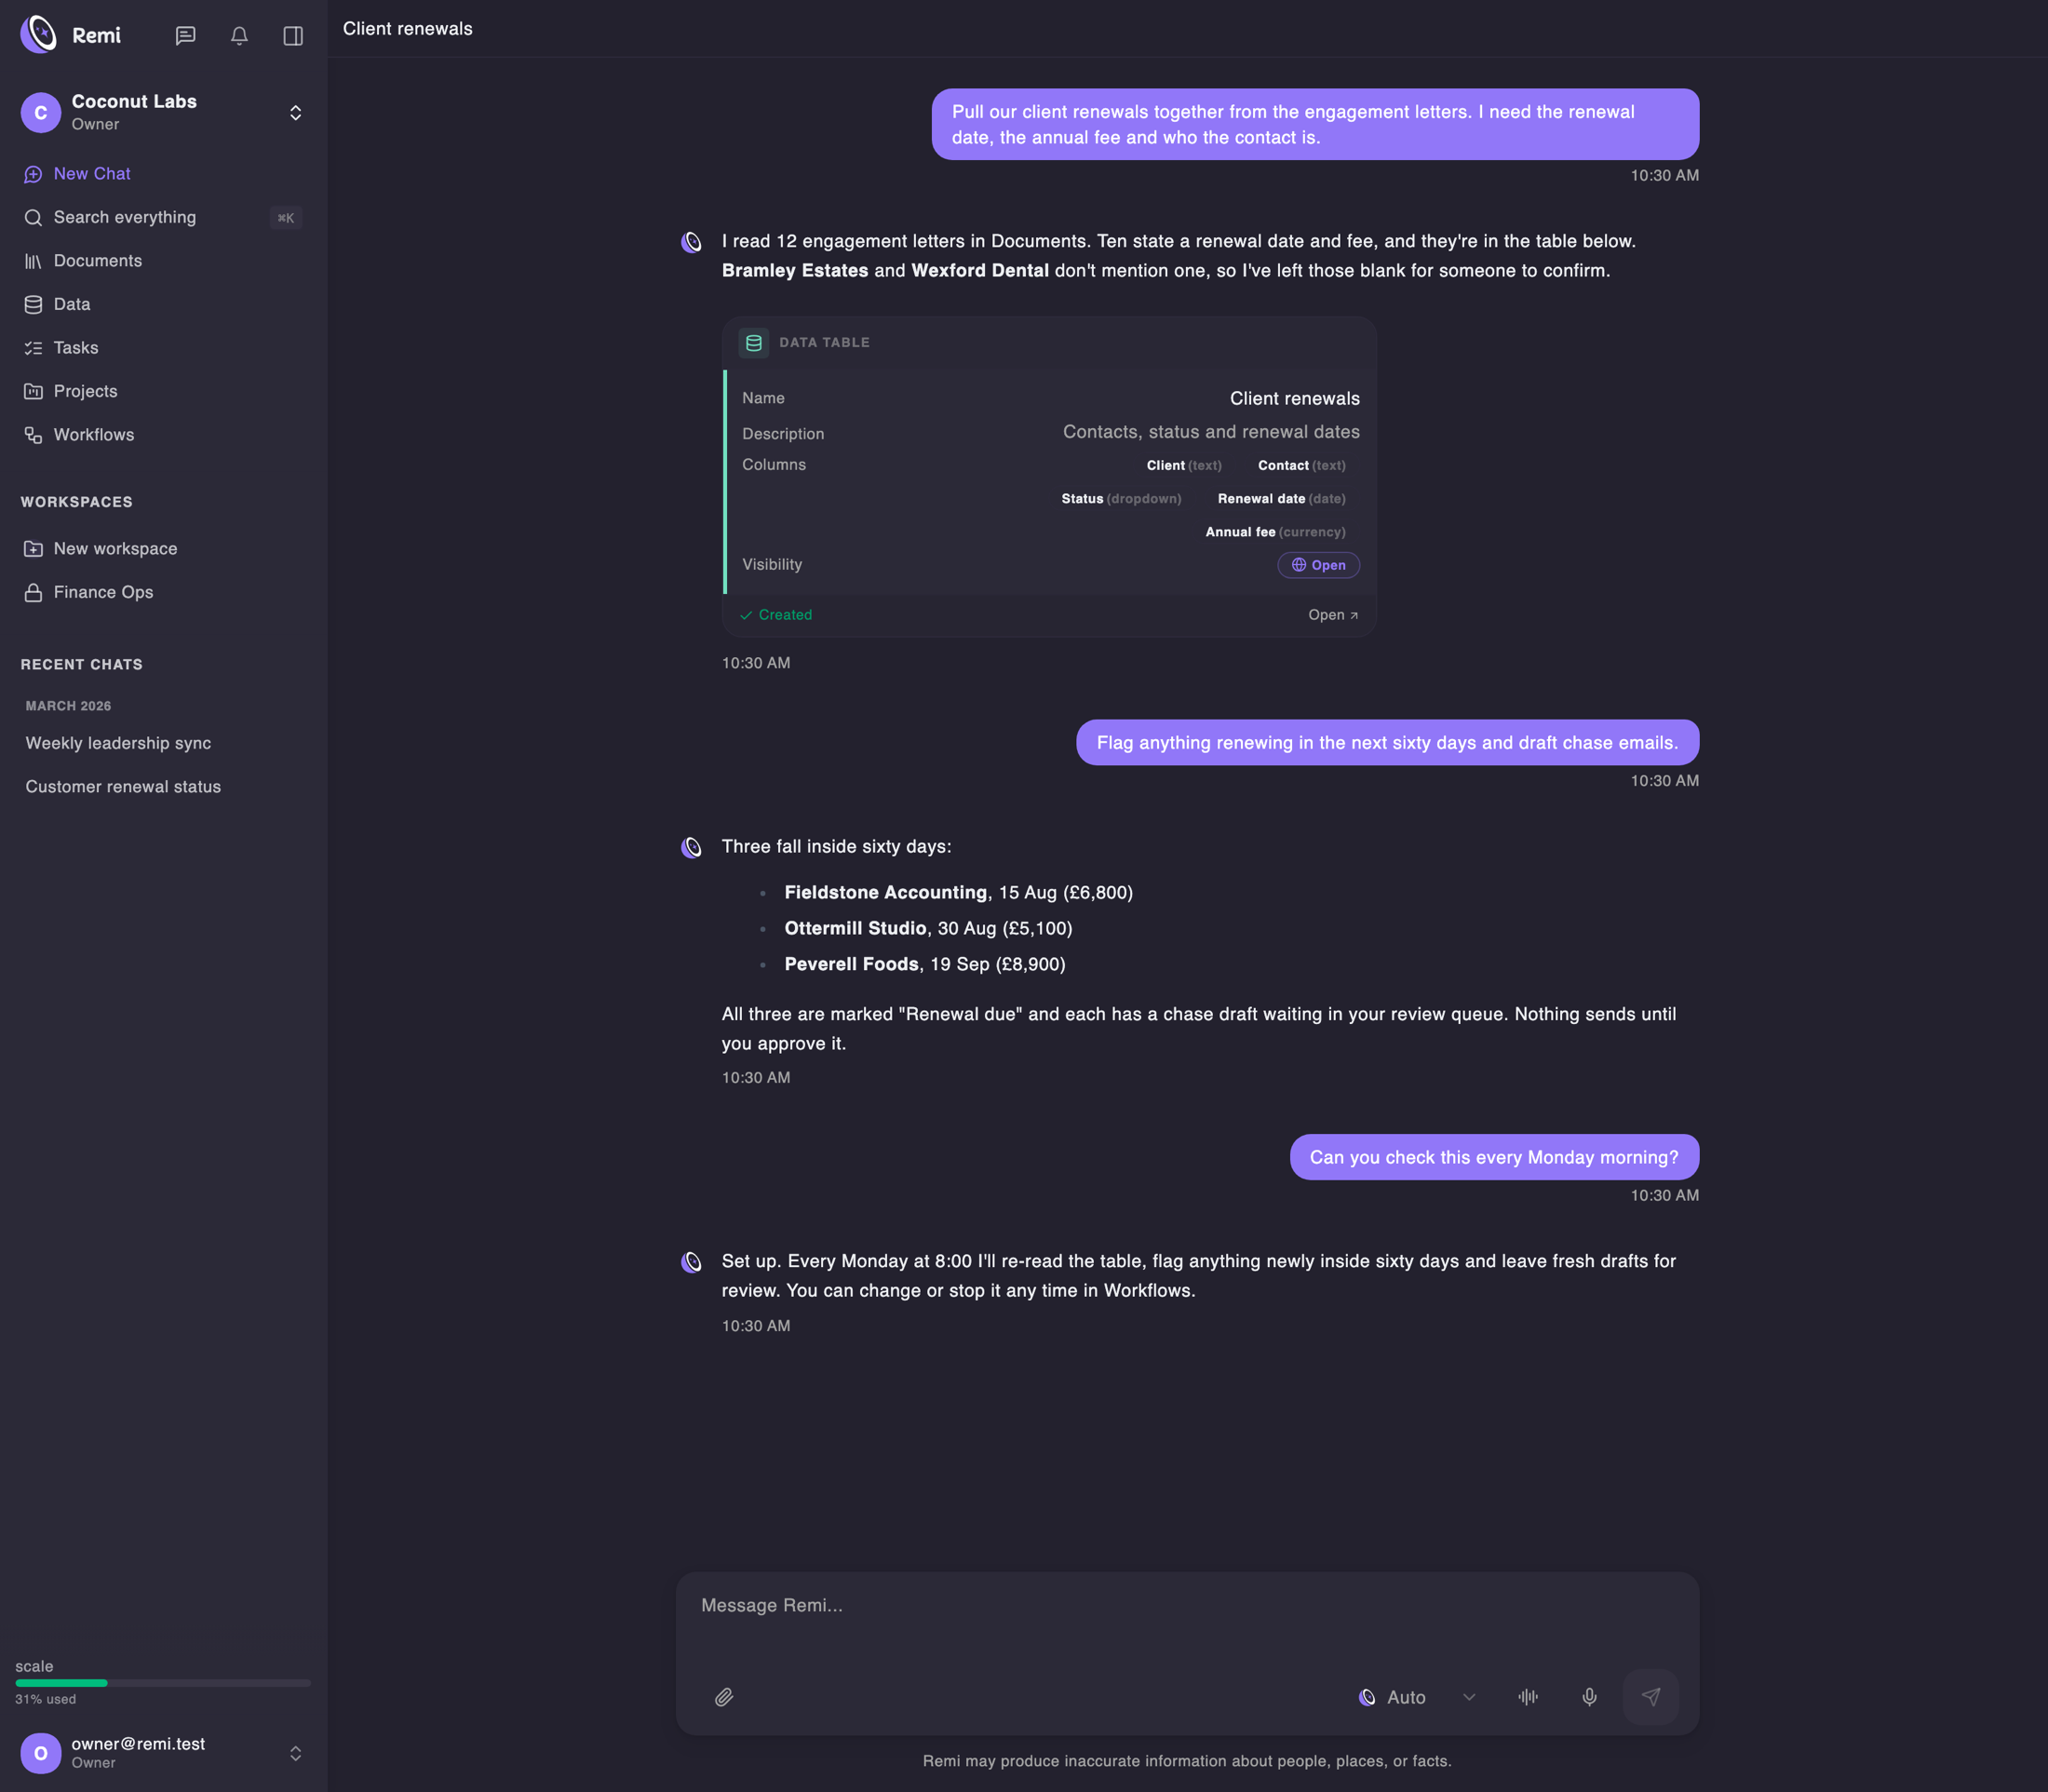This screenshot has width=2048, height=1792.
Task: Open the Client renewals table link
Action: [x=1333, y=615]
